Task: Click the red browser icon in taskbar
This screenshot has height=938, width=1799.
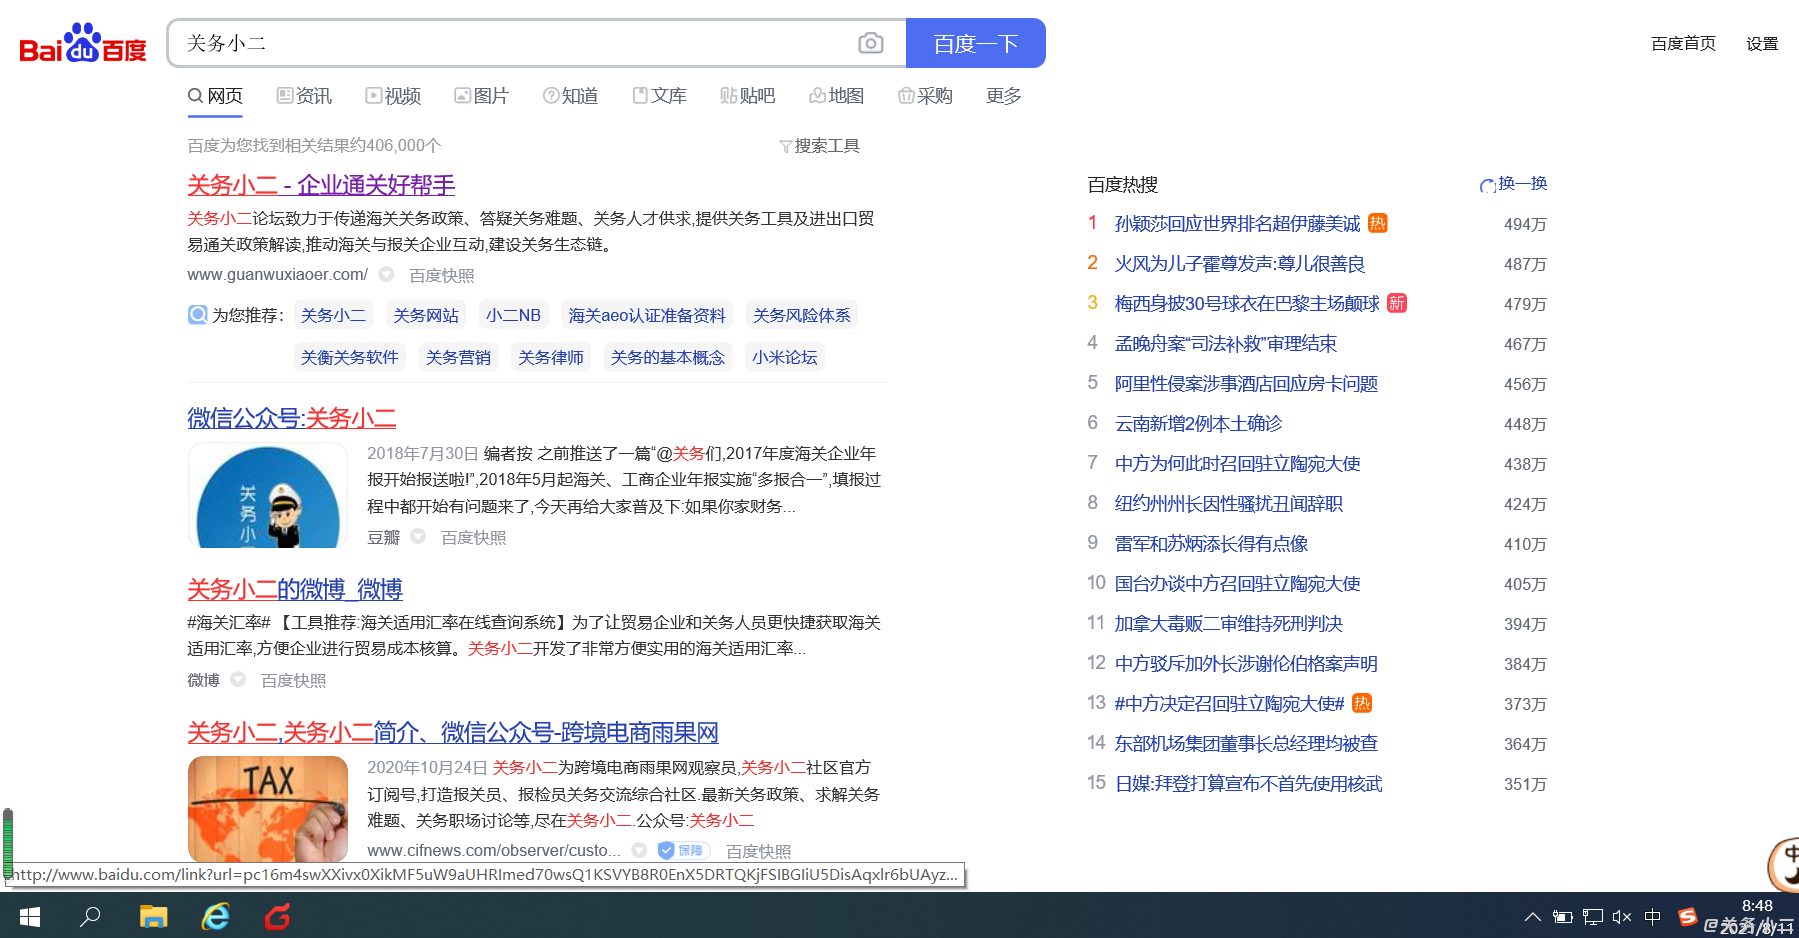Action: click(278, 916)
